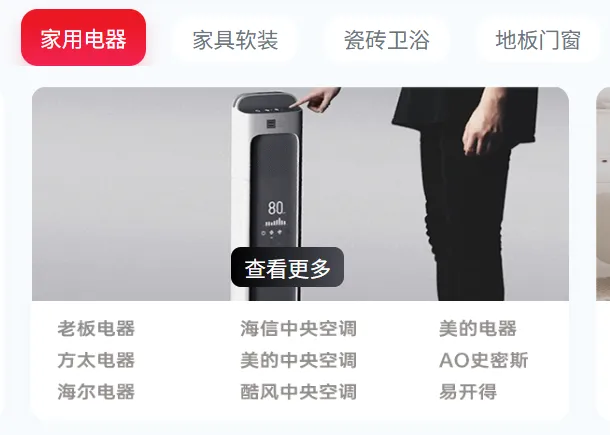Image resolution: width=610 pixels, height=435 pixels.
Task: Select the 酷风中央空调 link
Action: (298, 391)
